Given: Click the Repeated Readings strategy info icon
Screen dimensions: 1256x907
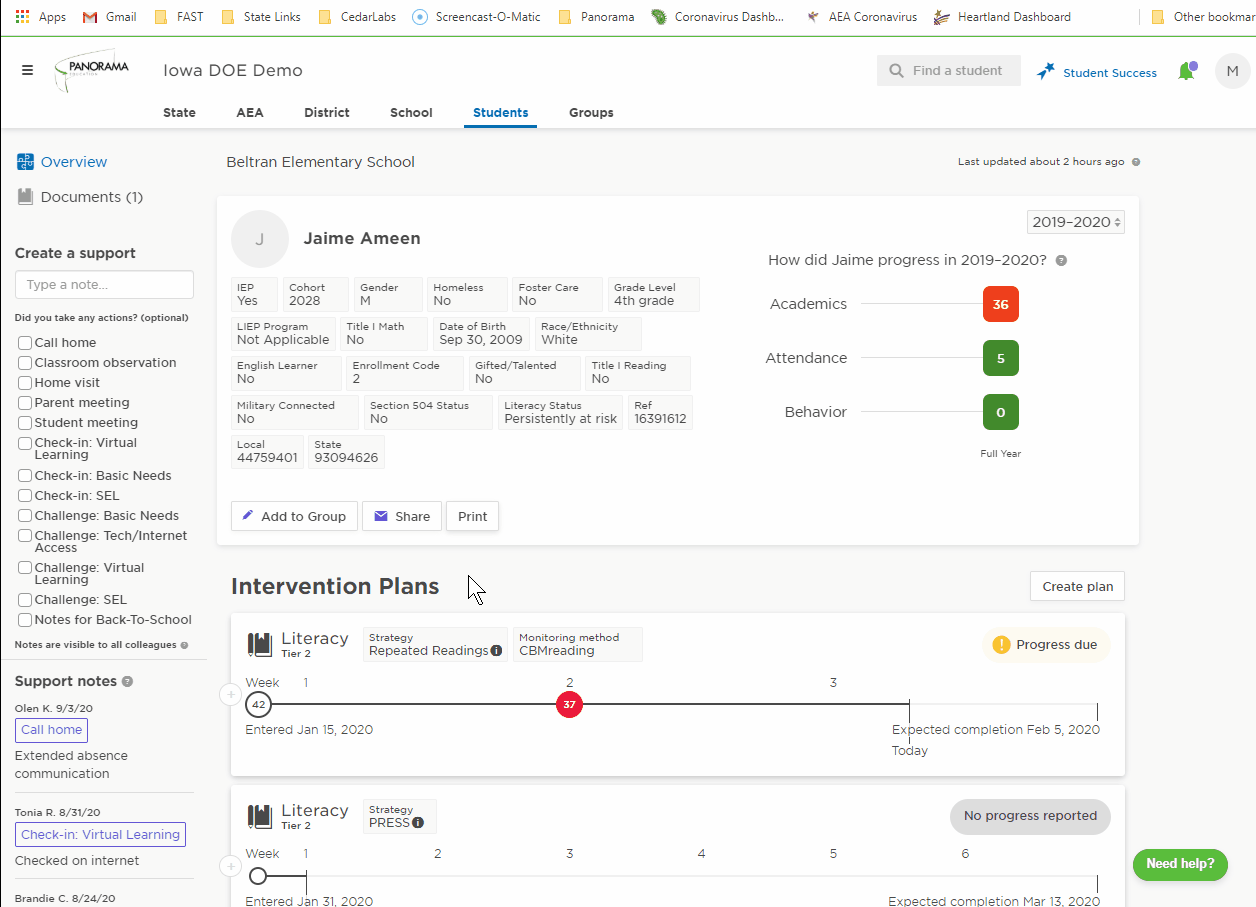Looking at the screenshot, I should (497, 651).
